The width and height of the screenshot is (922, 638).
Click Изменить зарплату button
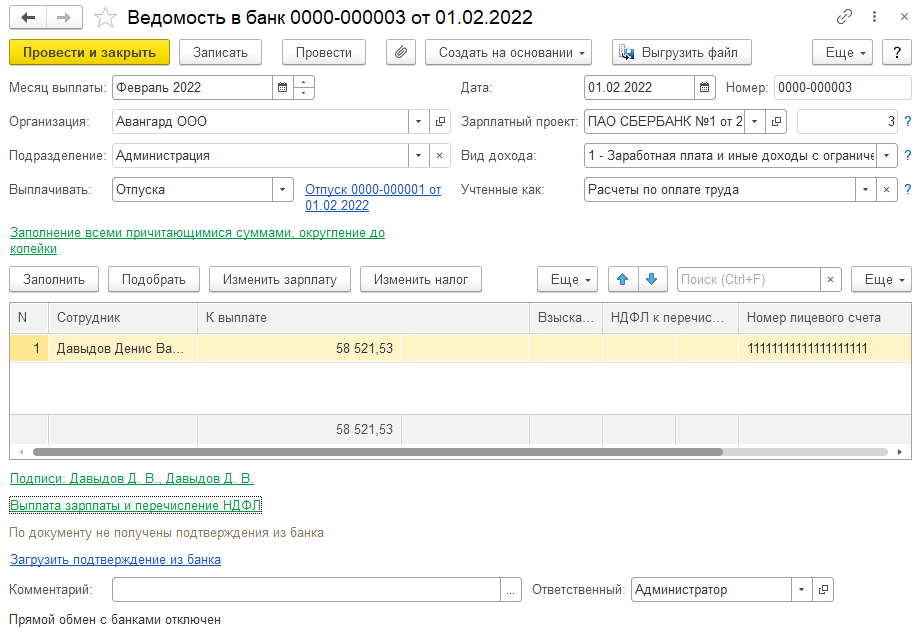pyautogui.click(x=280, y=279)
